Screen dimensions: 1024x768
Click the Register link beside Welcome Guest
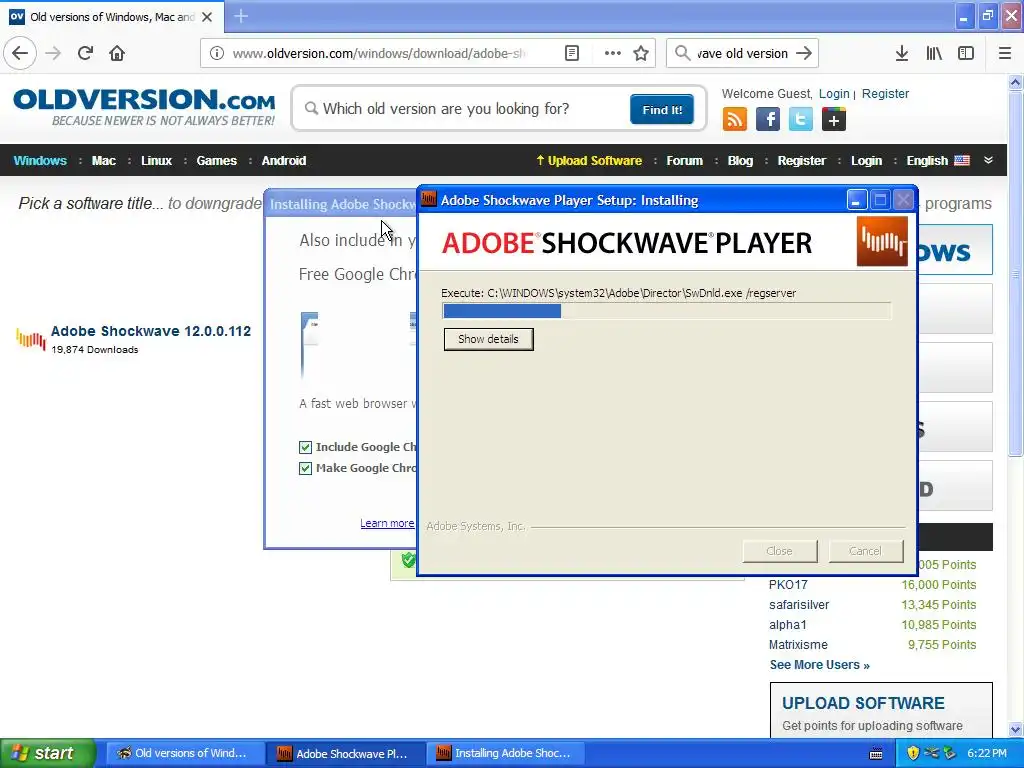tap(885, 93)
